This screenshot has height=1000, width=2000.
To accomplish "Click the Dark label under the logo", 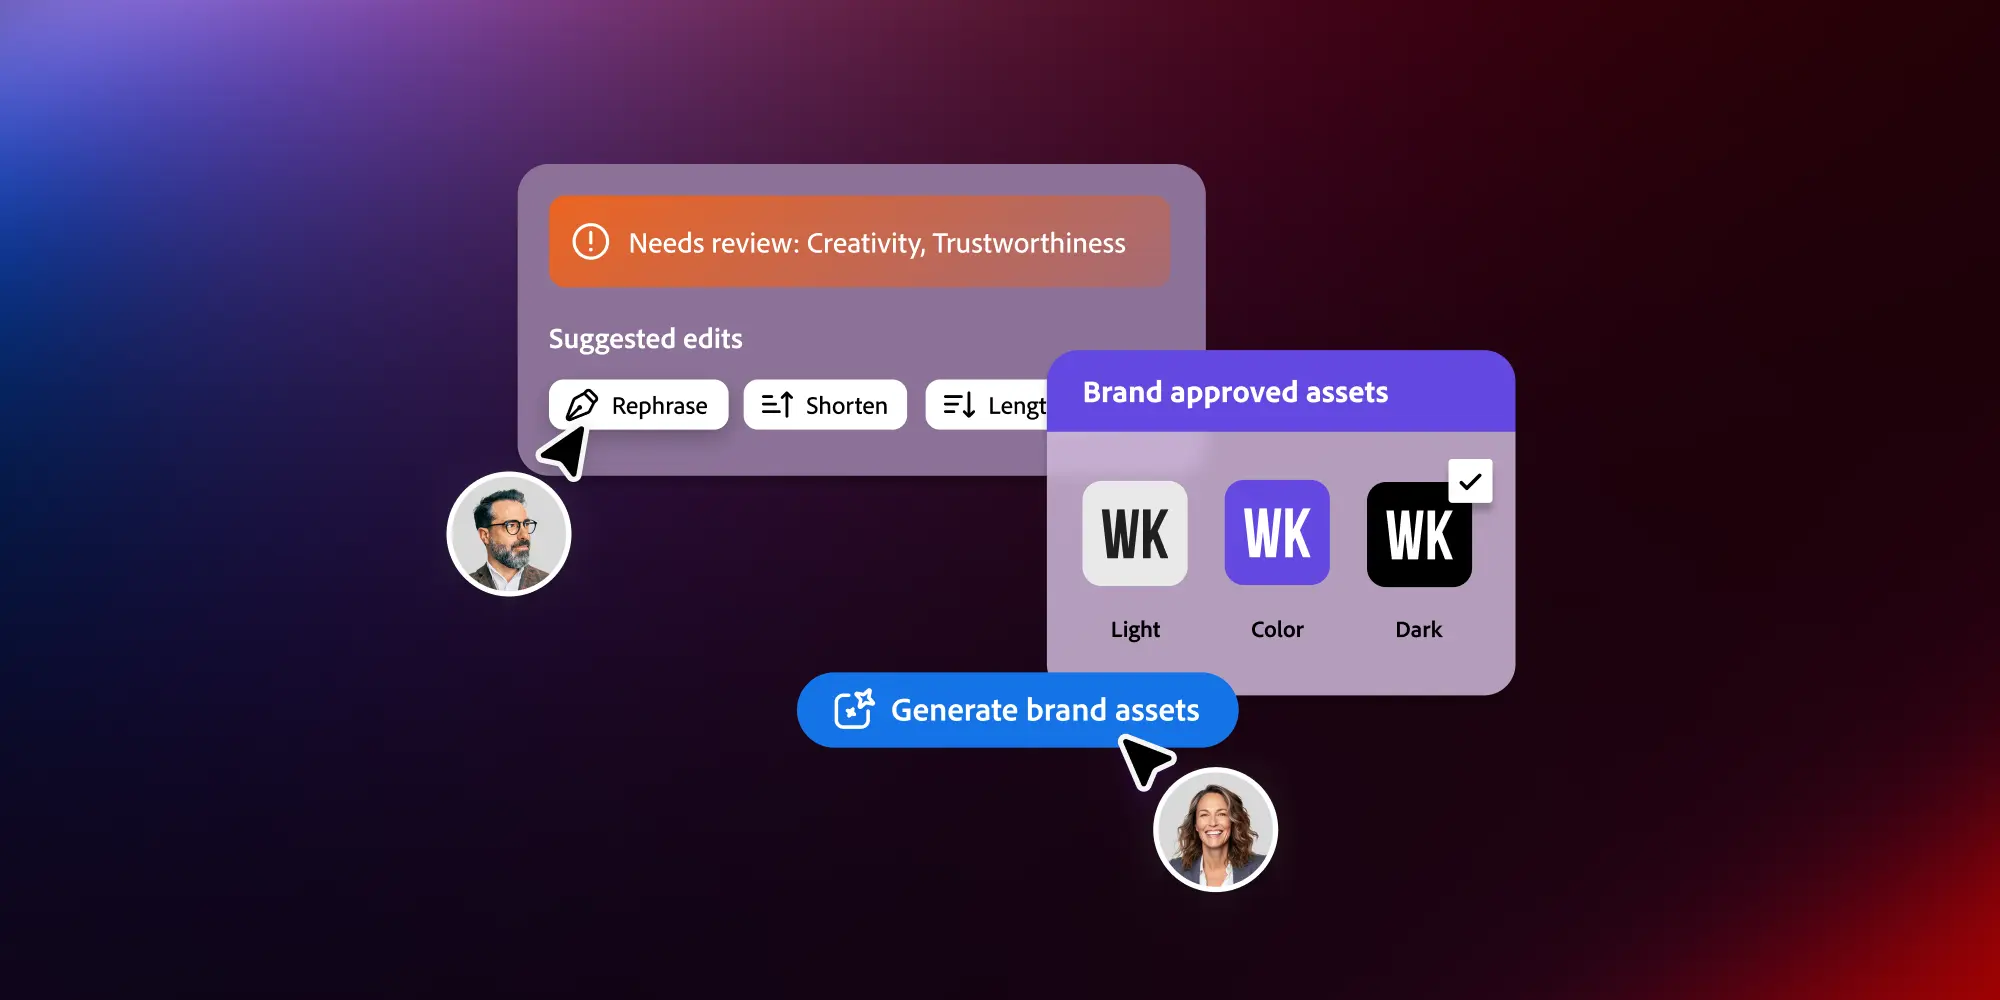I will (x=1418, y=629).
